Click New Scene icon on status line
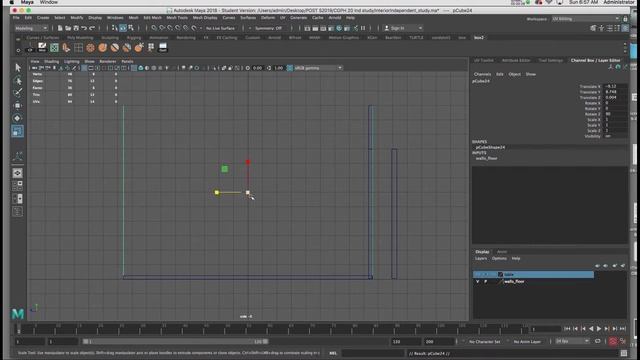 pyautogui.click(x=60, y=28)
